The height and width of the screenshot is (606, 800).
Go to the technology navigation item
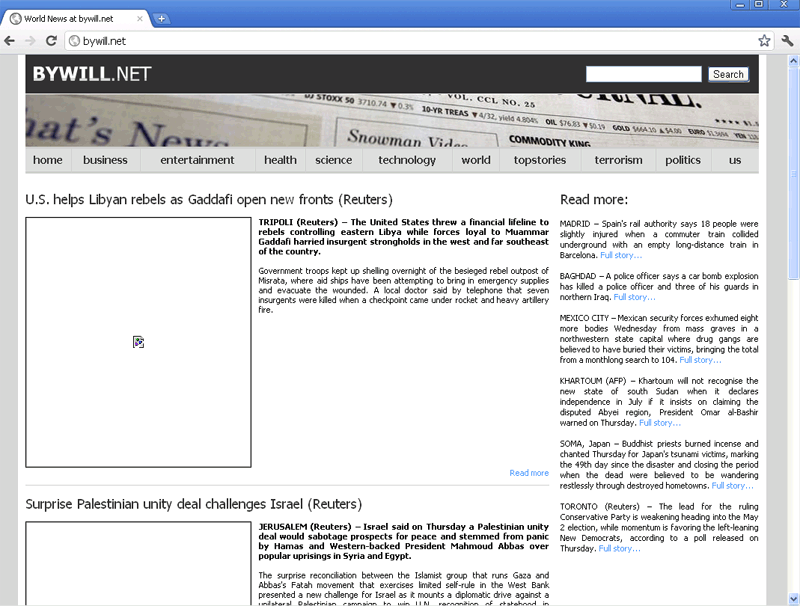click(x=407, y=160)
